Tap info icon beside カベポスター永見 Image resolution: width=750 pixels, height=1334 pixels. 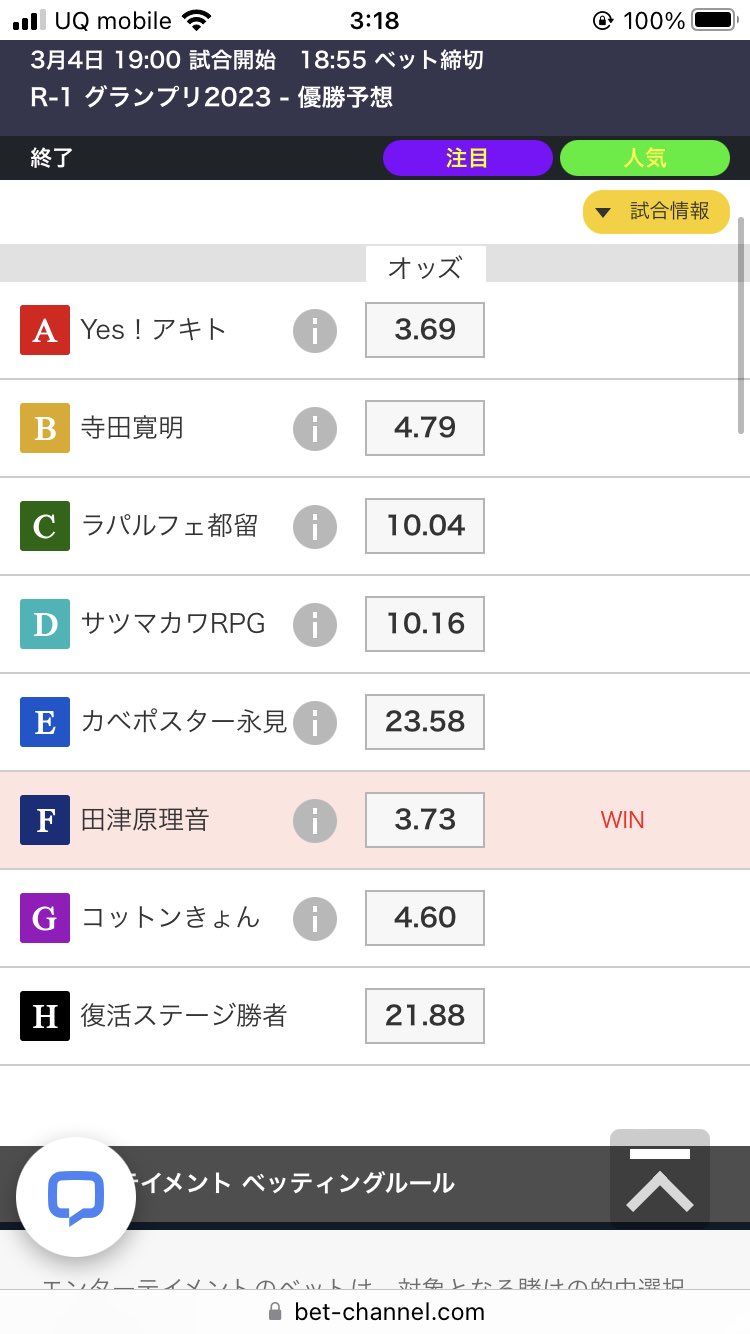pyautogui.click(x=315, y=722)
